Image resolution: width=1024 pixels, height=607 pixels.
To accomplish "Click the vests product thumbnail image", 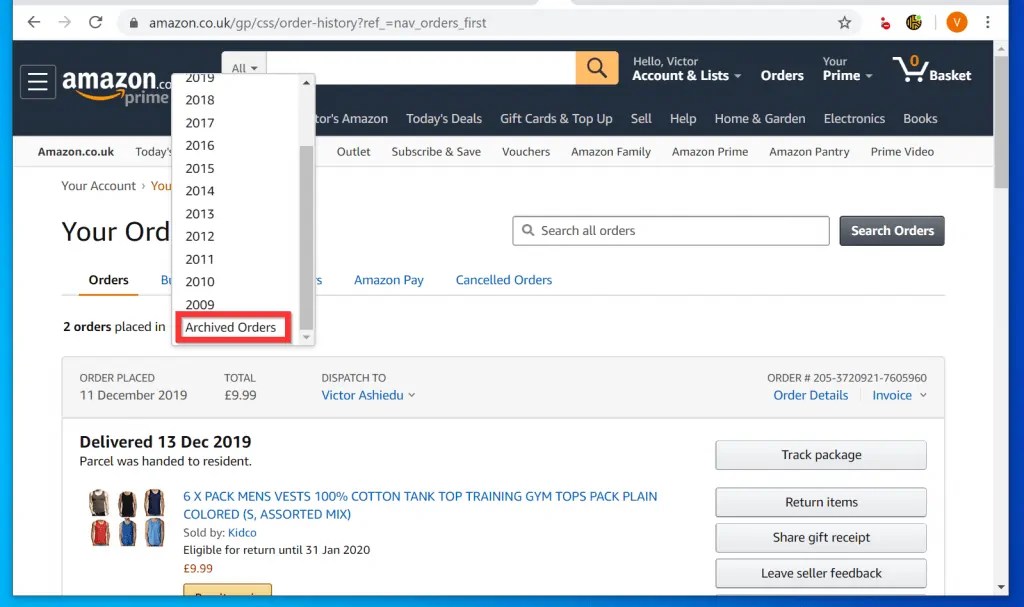I will pos(127,517).
